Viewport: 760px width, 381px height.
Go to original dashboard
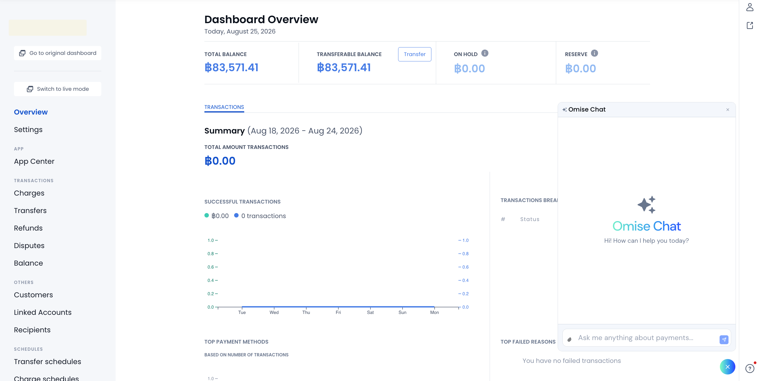[x=58, y=53]
